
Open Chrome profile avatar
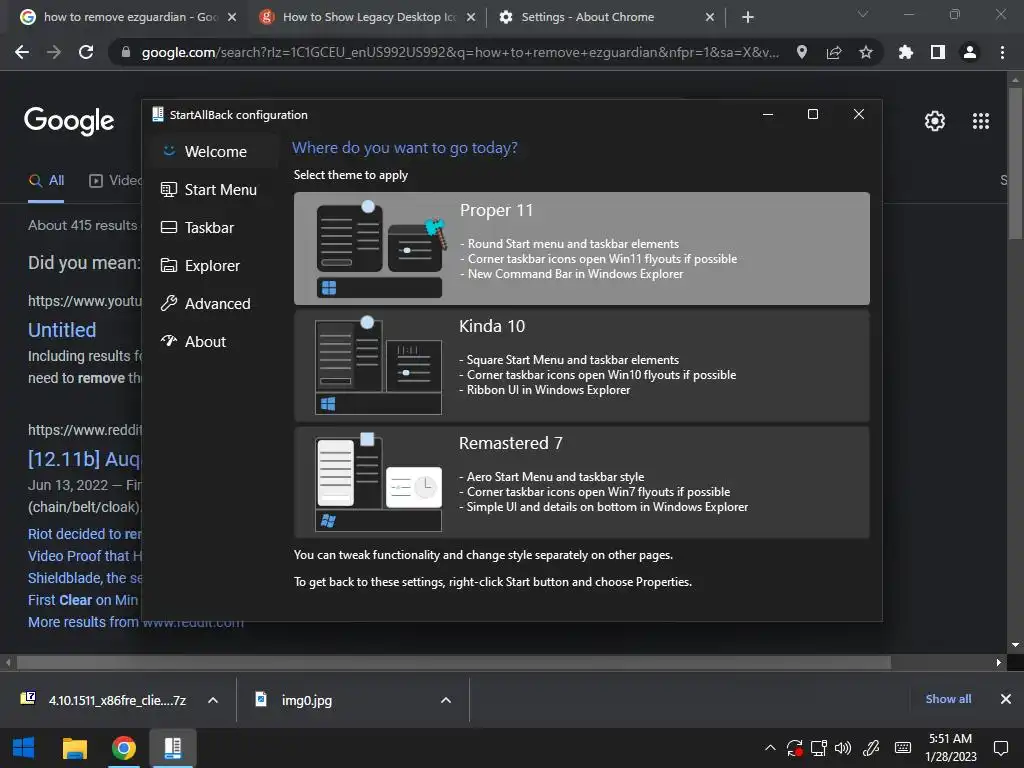tap(970, 52)
